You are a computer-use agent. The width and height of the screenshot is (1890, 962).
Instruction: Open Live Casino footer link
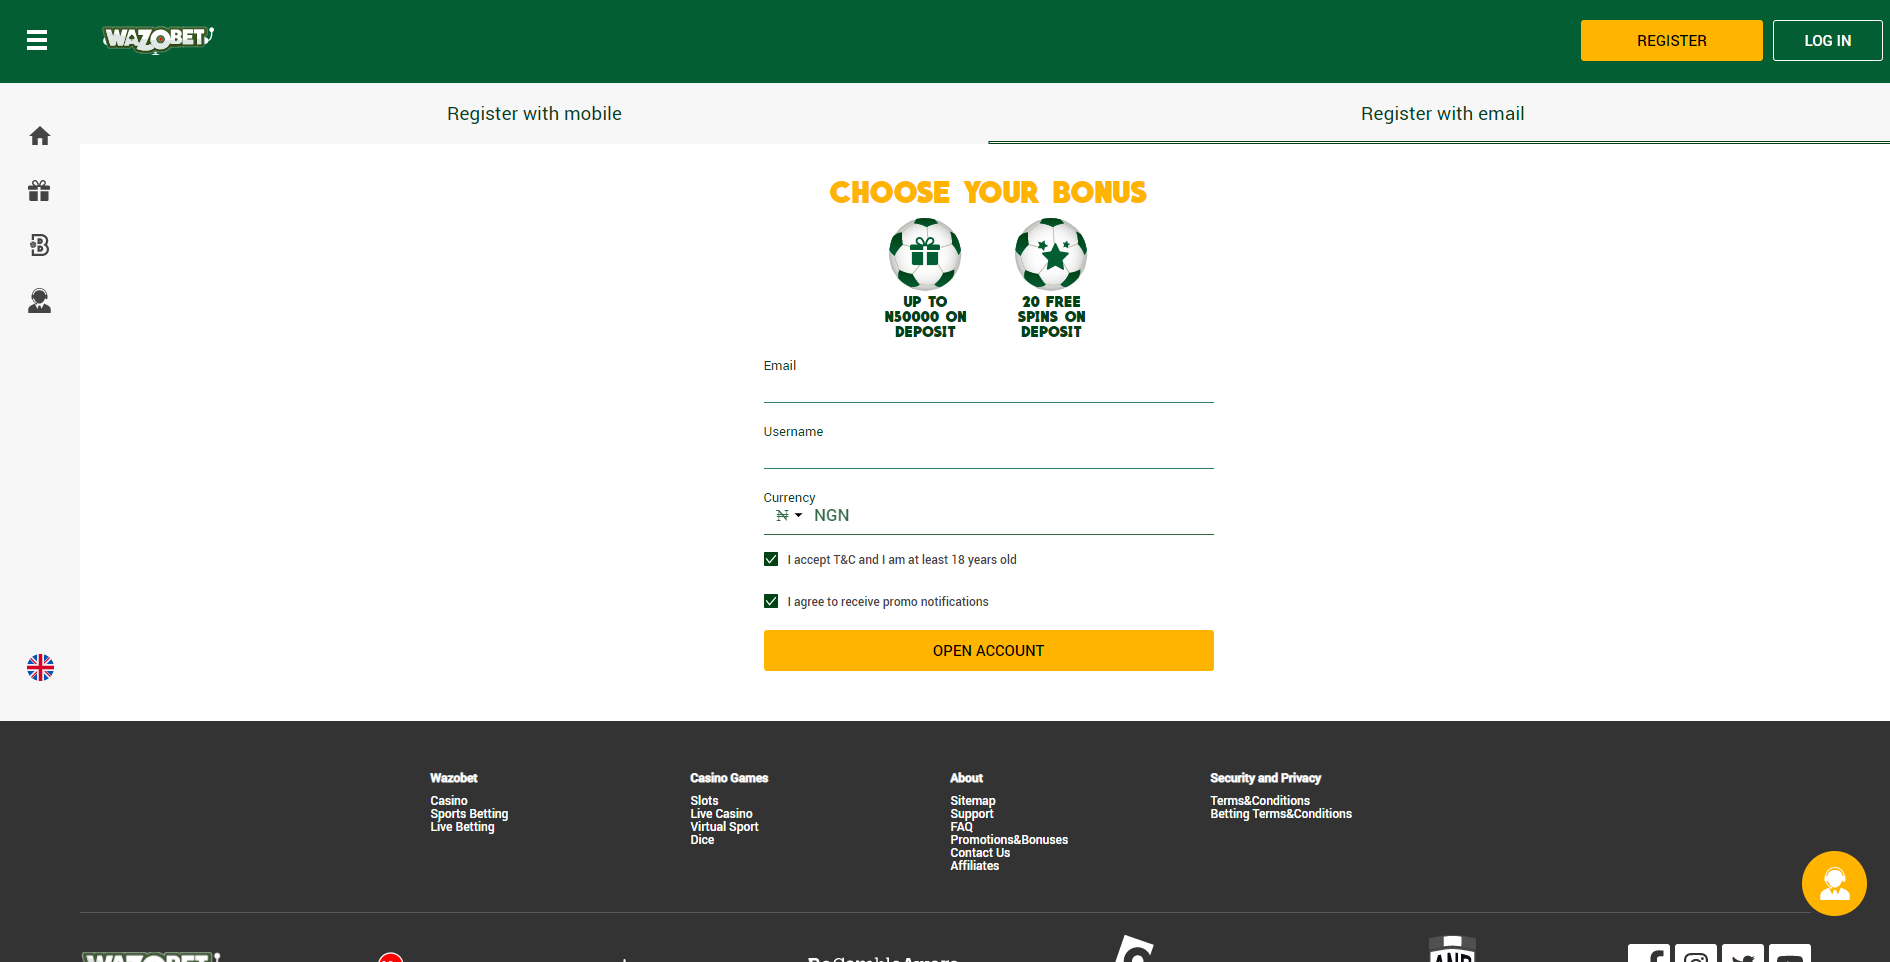point(721,814)
